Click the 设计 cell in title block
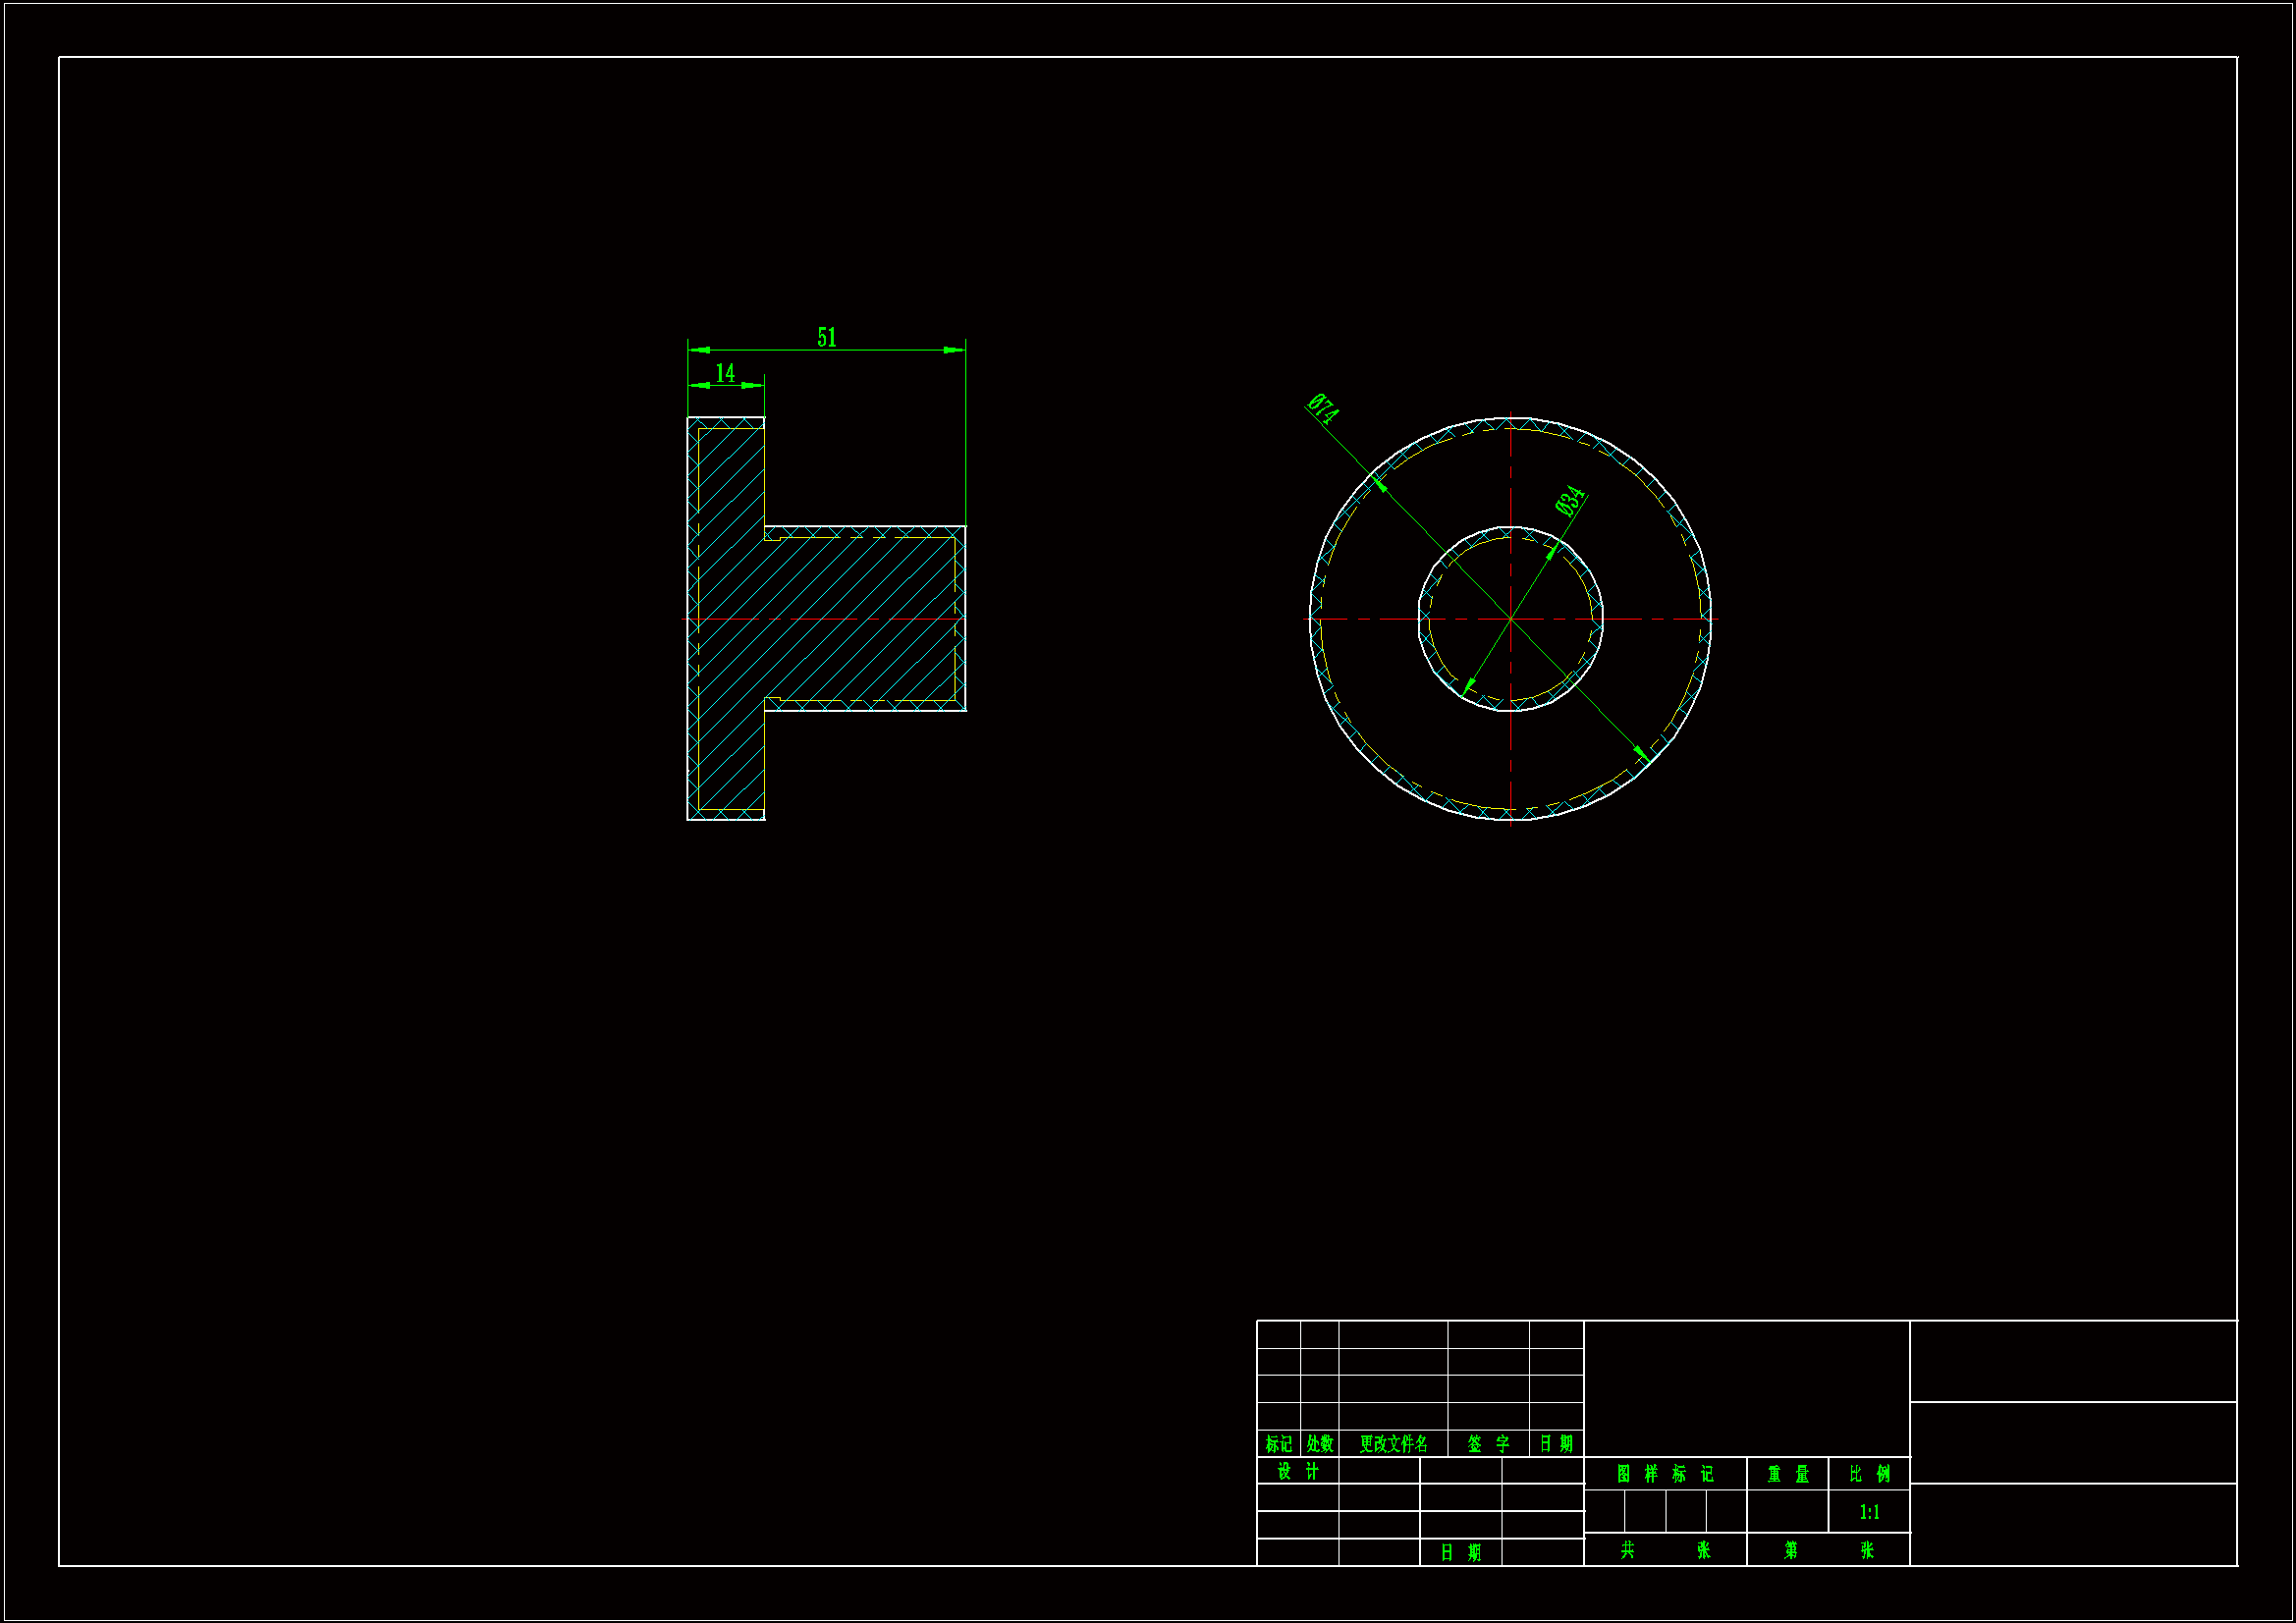 point(1297,1471)
